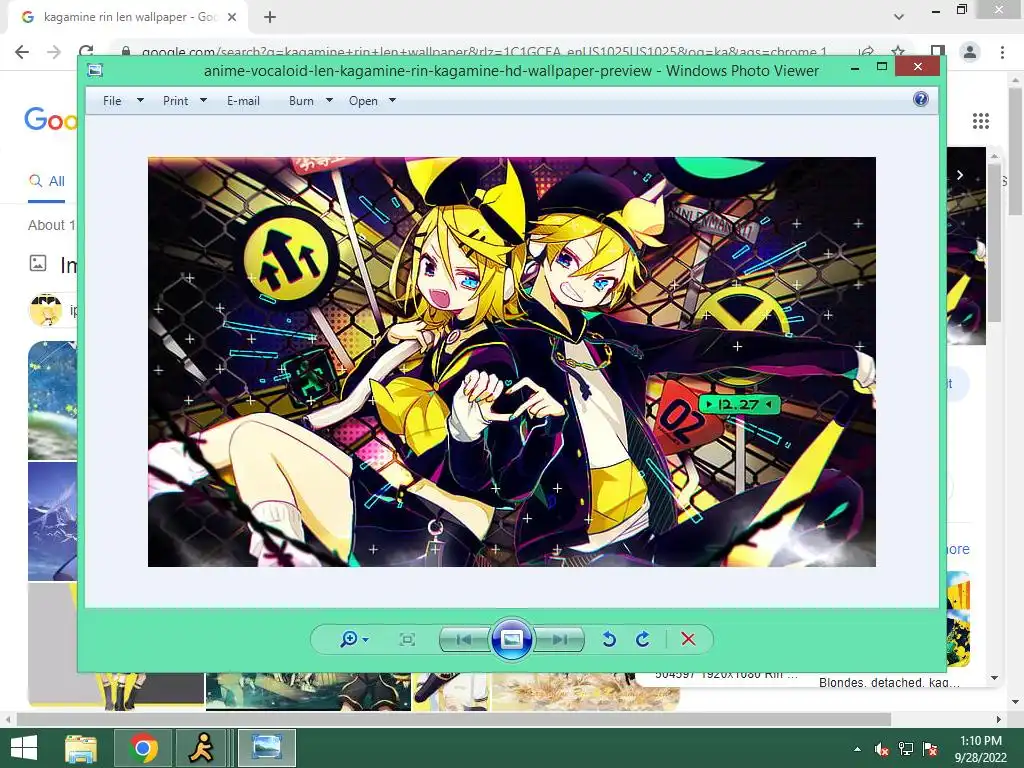The image size is (1024, 768).
Task: Click the Google logo
Action: click(51, 120)
